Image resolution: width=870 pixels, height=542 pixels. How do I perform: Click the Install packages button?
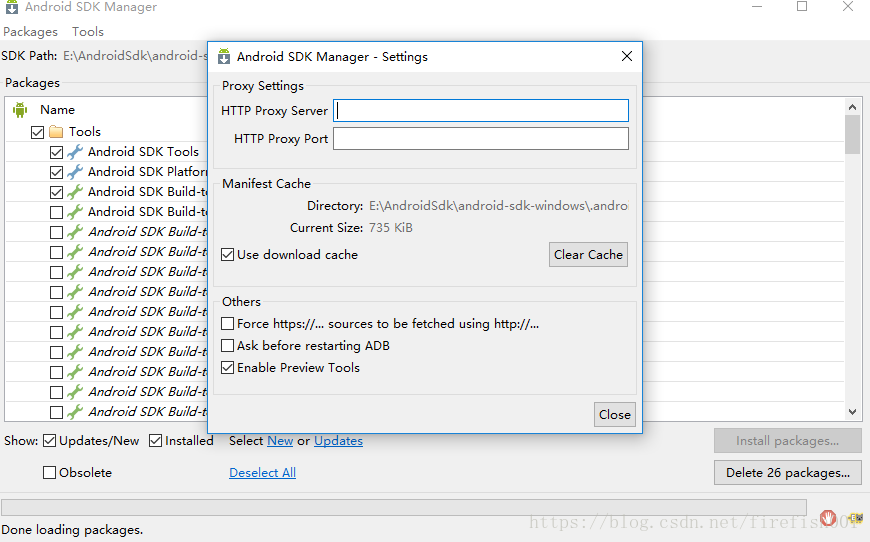[788, 440]
